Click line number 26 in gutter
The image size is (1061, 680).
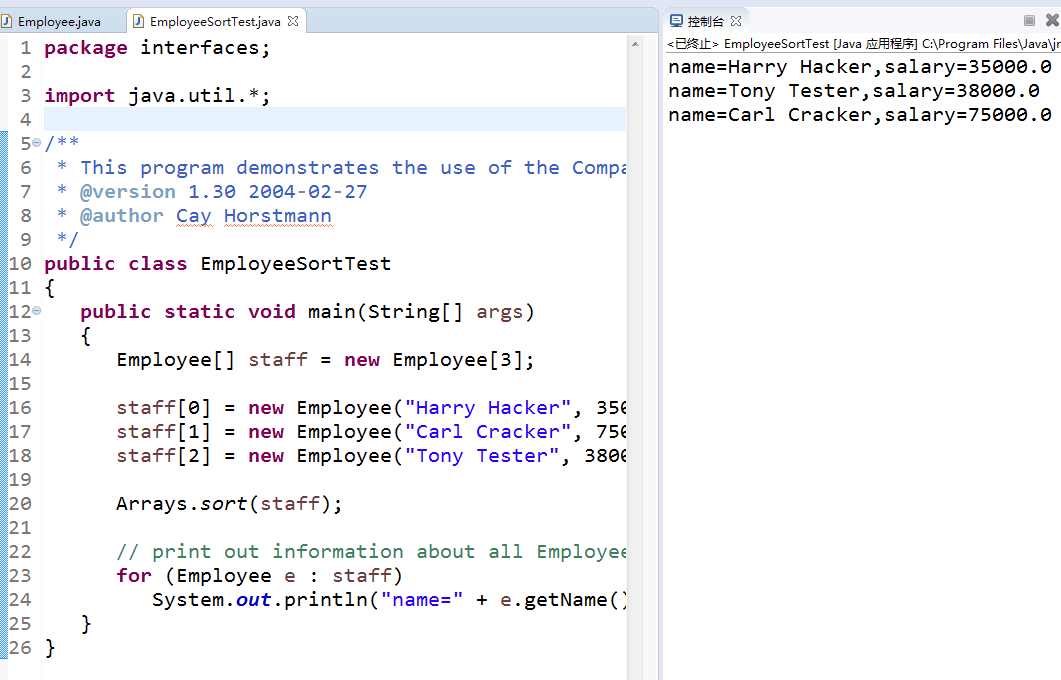tap(20, 648)
